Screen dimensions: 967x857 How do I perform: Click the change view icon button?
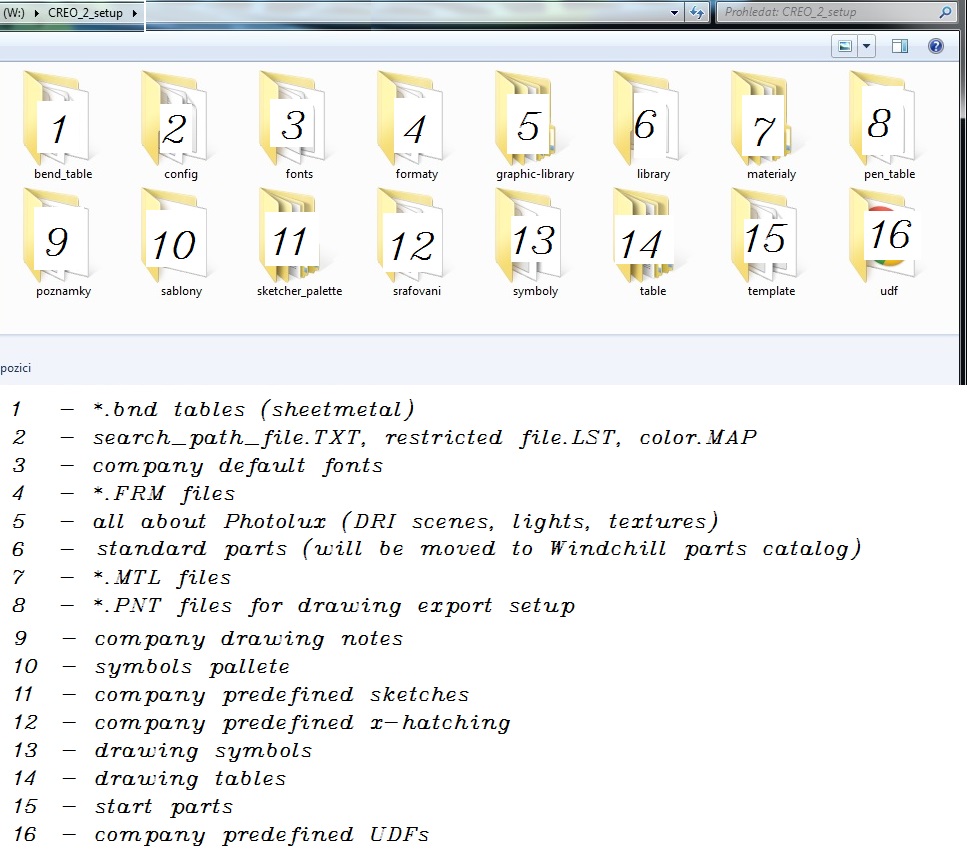pos(844,46)
